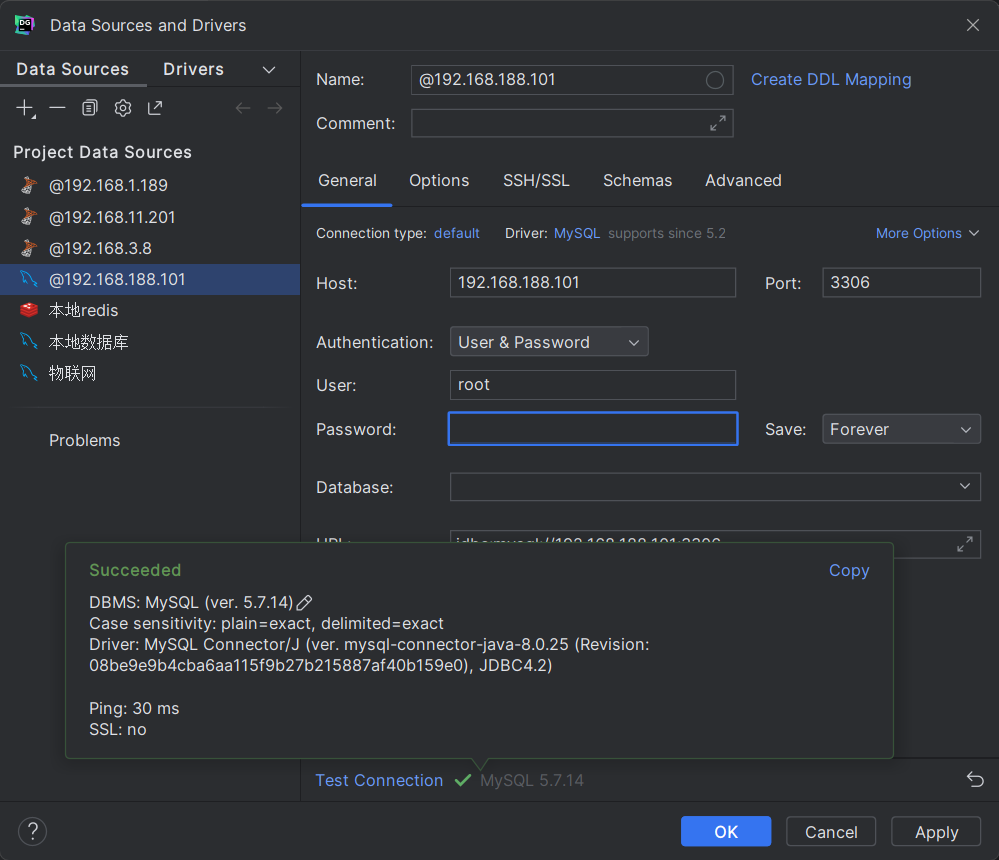
Task: Open the Save Forever dropdown
Action: click(x=900, y=429)
